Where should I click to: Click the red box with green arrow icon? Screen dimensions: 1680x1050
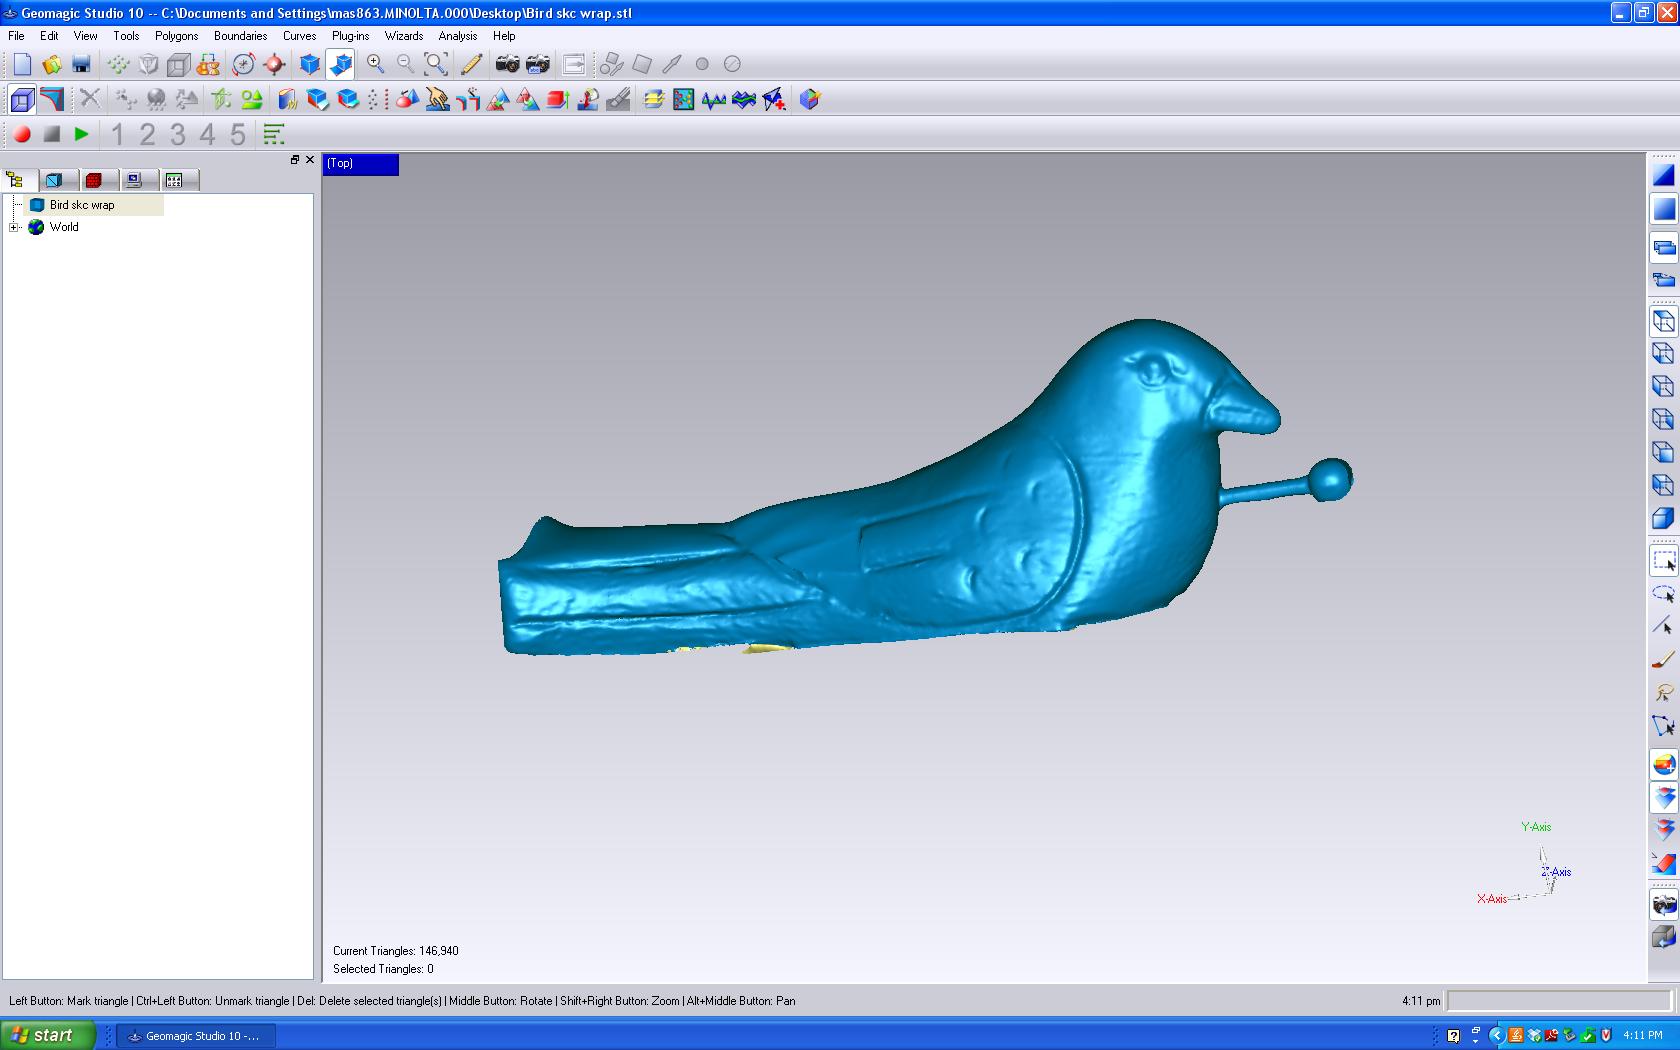pyautogui.click(x=558, y=99)
